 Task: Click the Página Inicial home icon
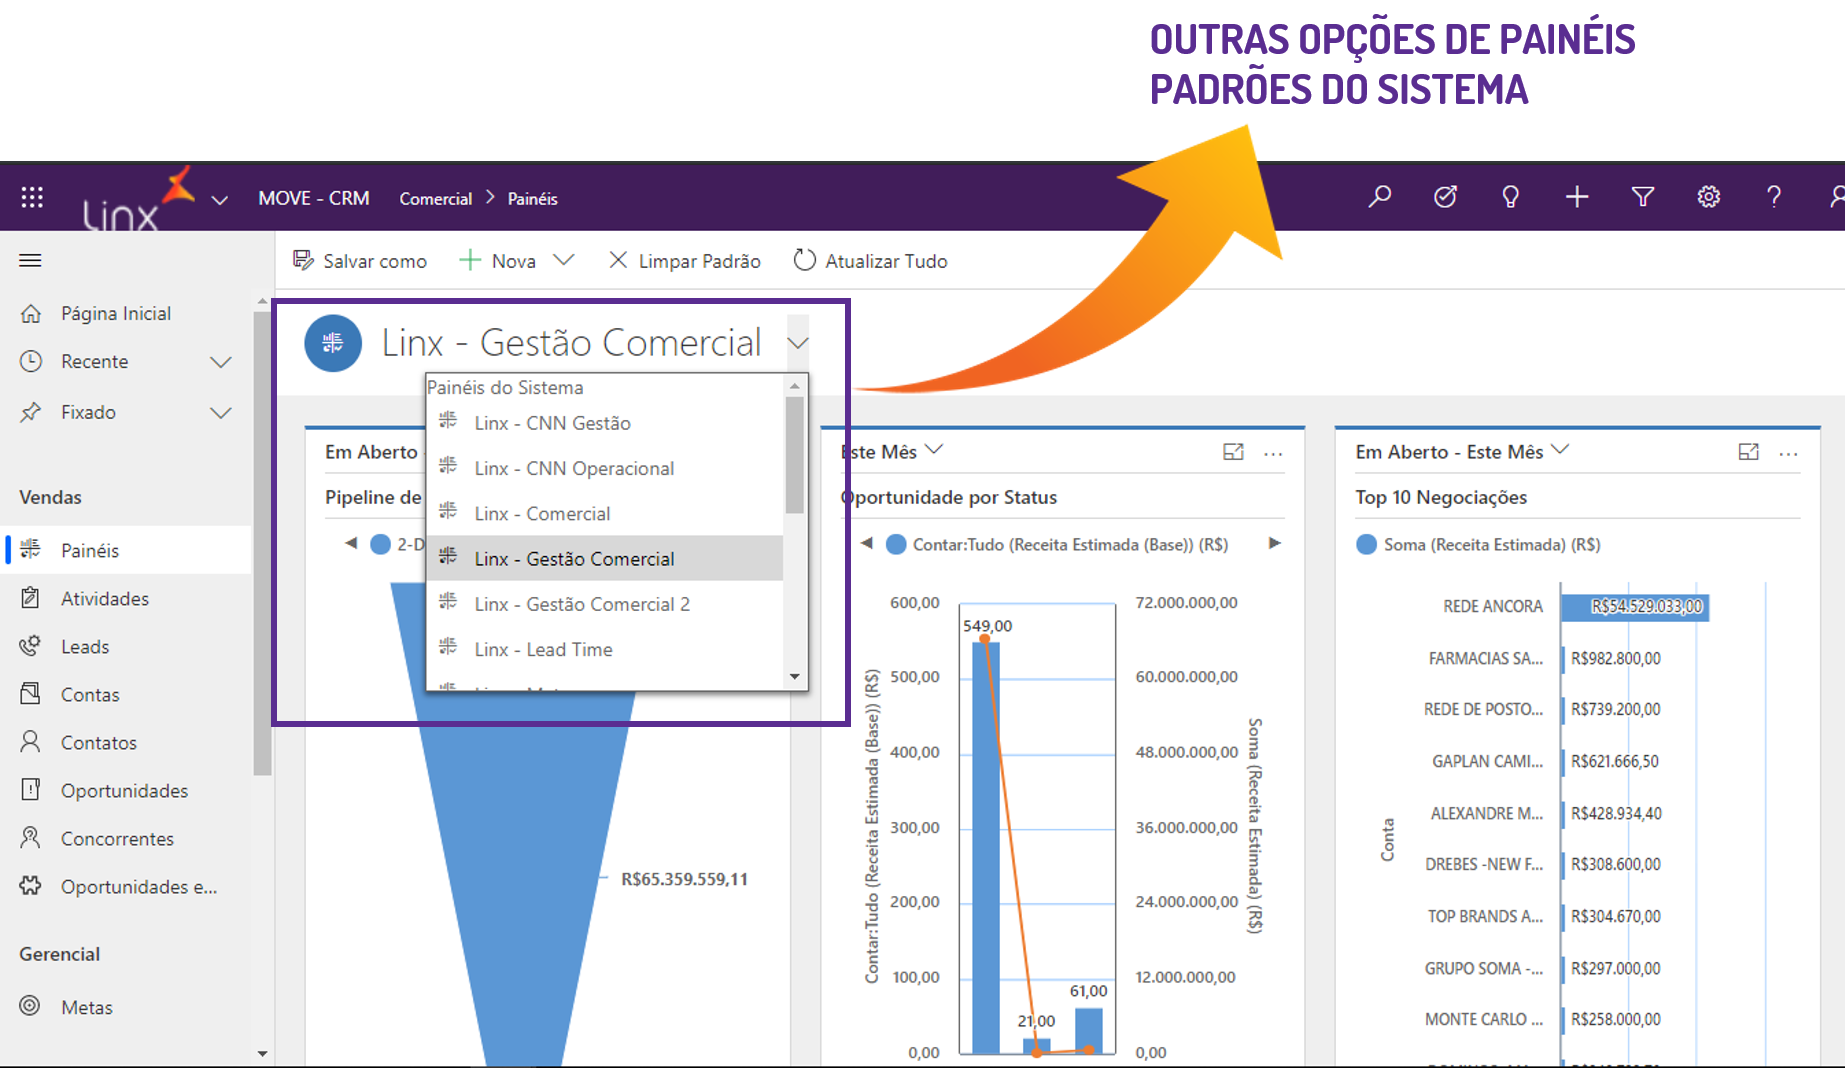point(31,313)
